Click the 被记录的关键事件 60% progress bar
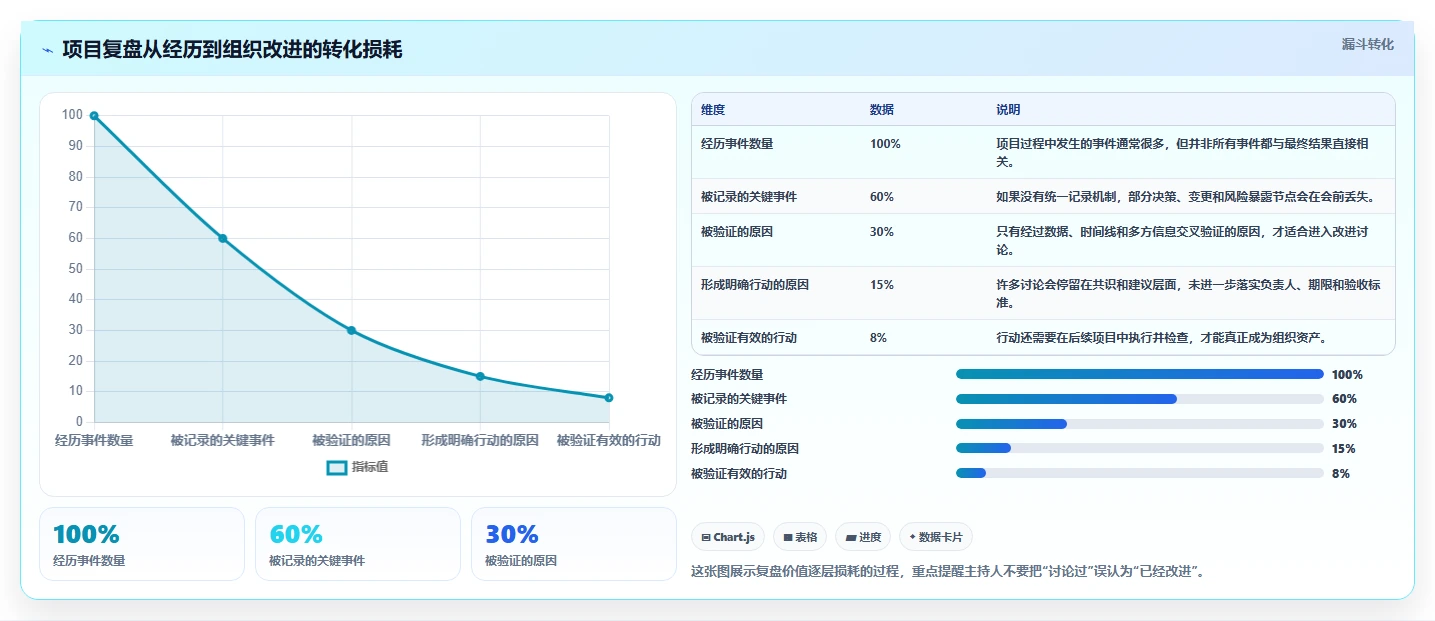Image resolution: width=1435 pixels, height=621 pixels. point(1140,399)
